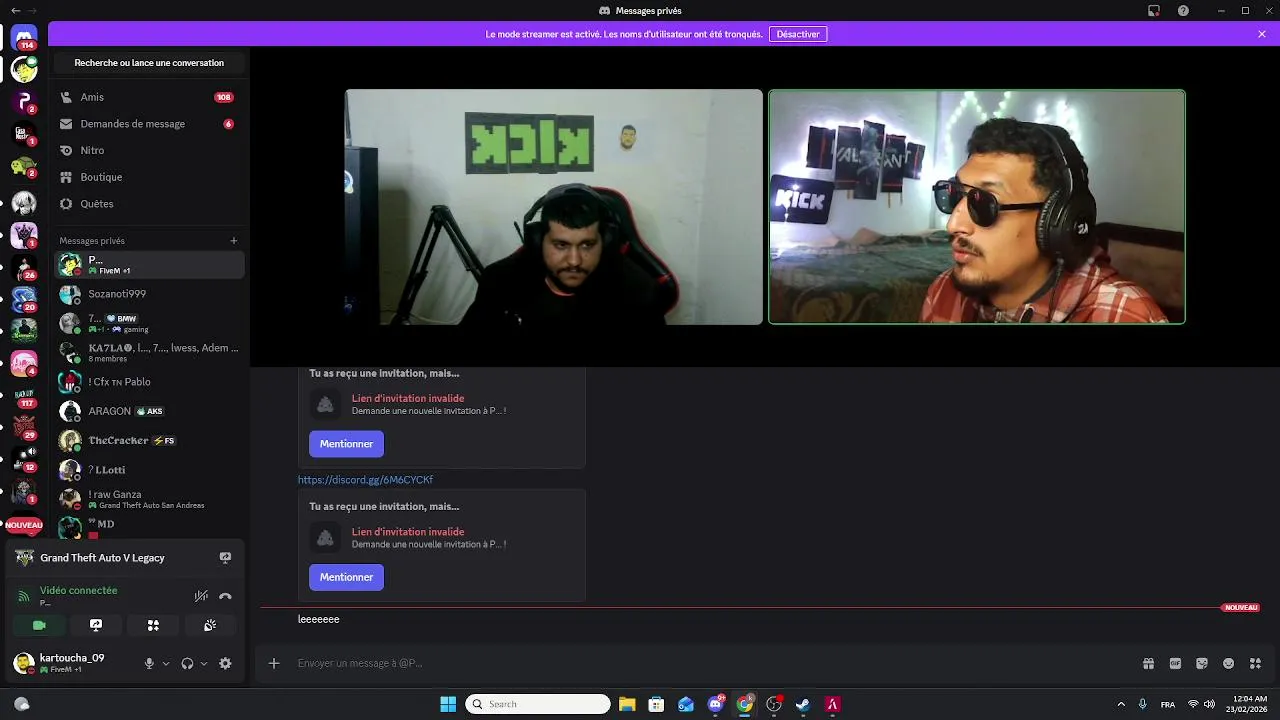Expand headphone output options arrow
Screen dimensions: 1280x720
tap(204, 663)
